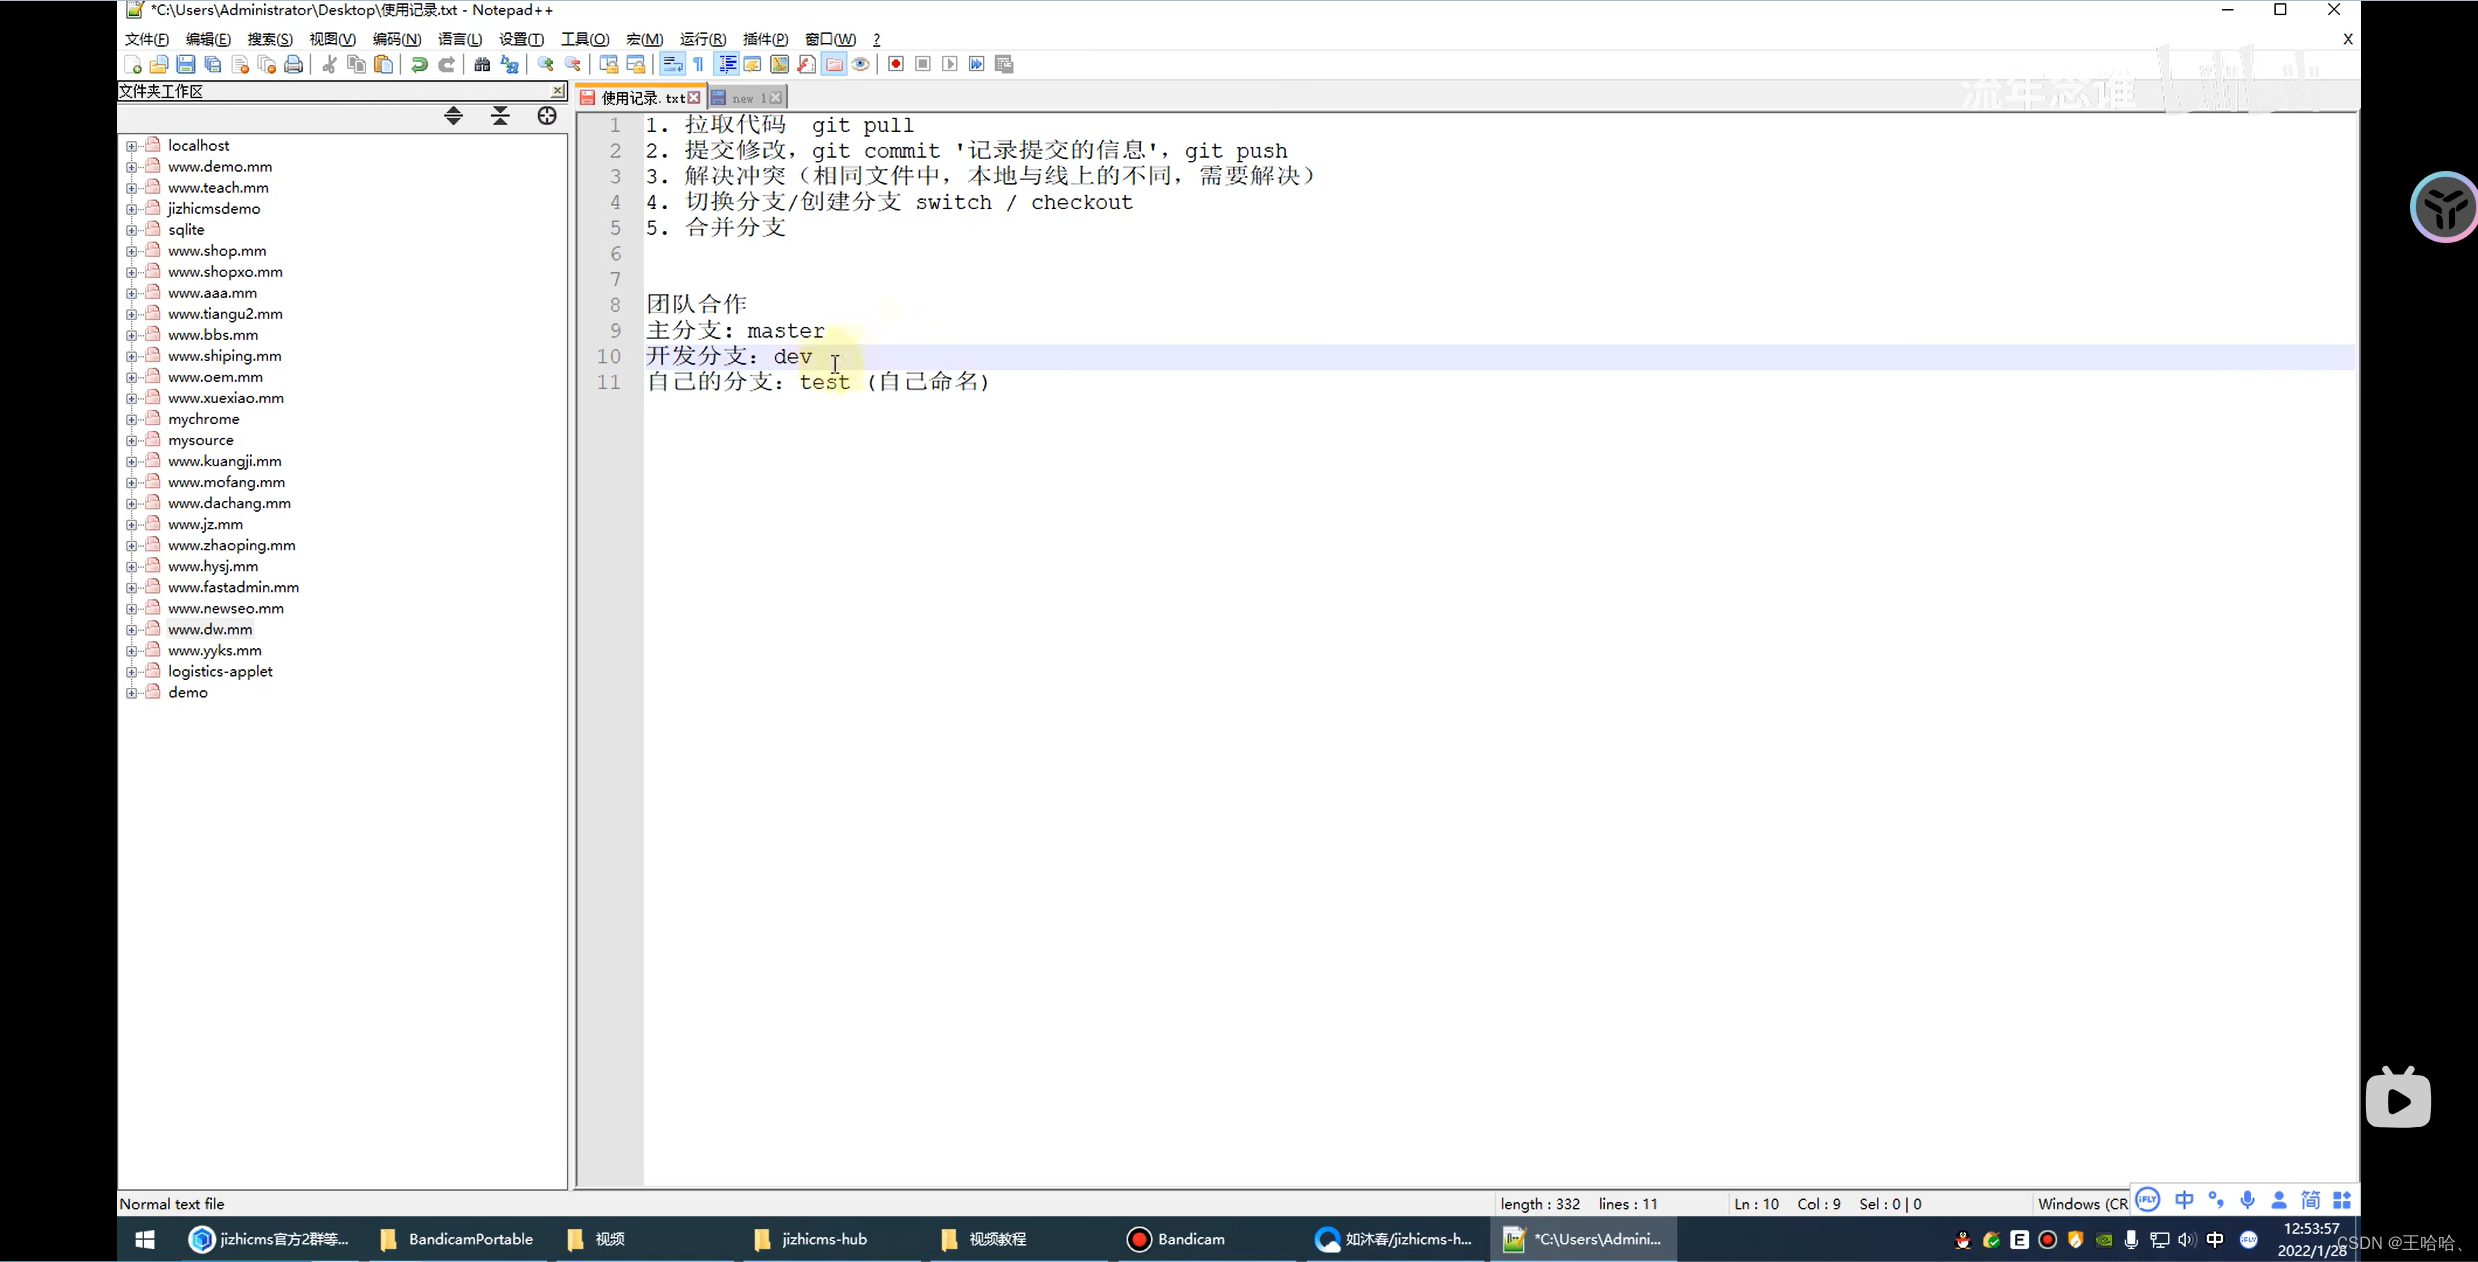The width and height of the screenshot is (2478, 1262).
Task: Click the Print toolbar icon
Action: [294, 64]
